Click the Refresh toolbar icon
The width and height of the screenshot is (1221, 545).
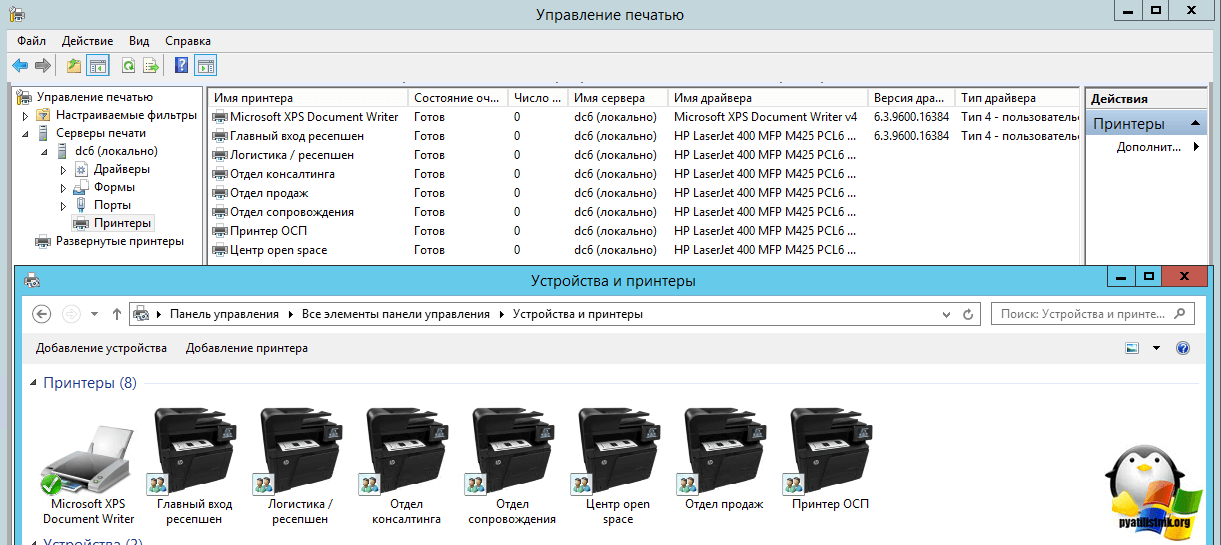pyautogui.click(x=127, y=66)
